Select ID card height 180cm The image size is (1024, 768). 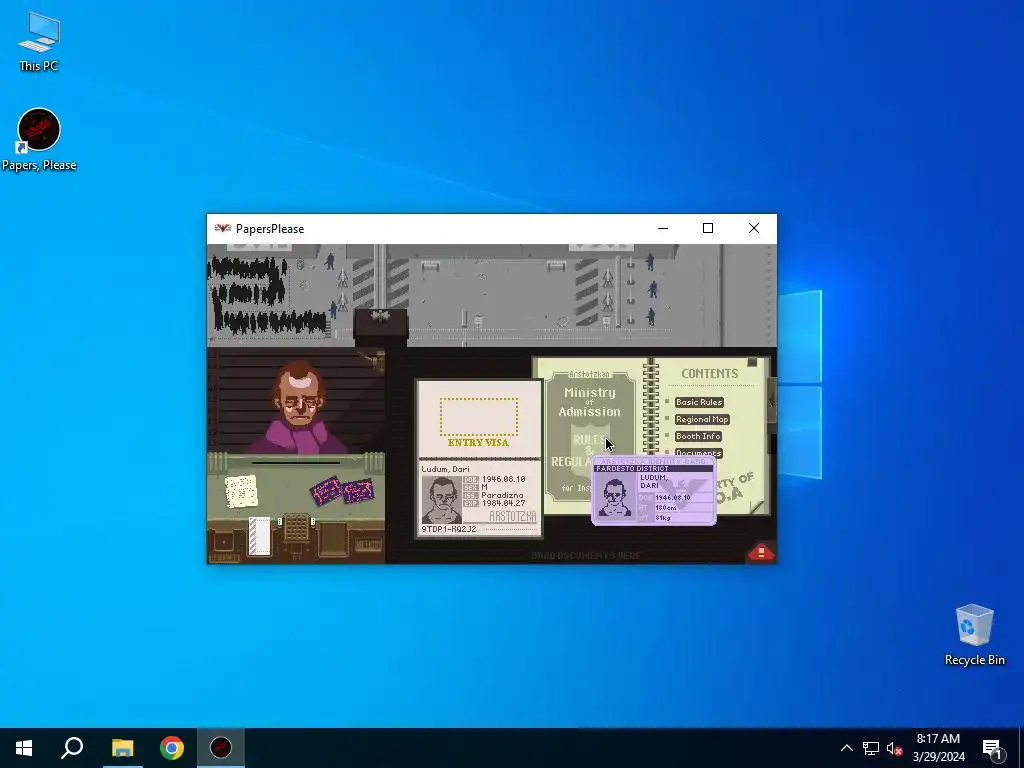(x=665, y=507)
